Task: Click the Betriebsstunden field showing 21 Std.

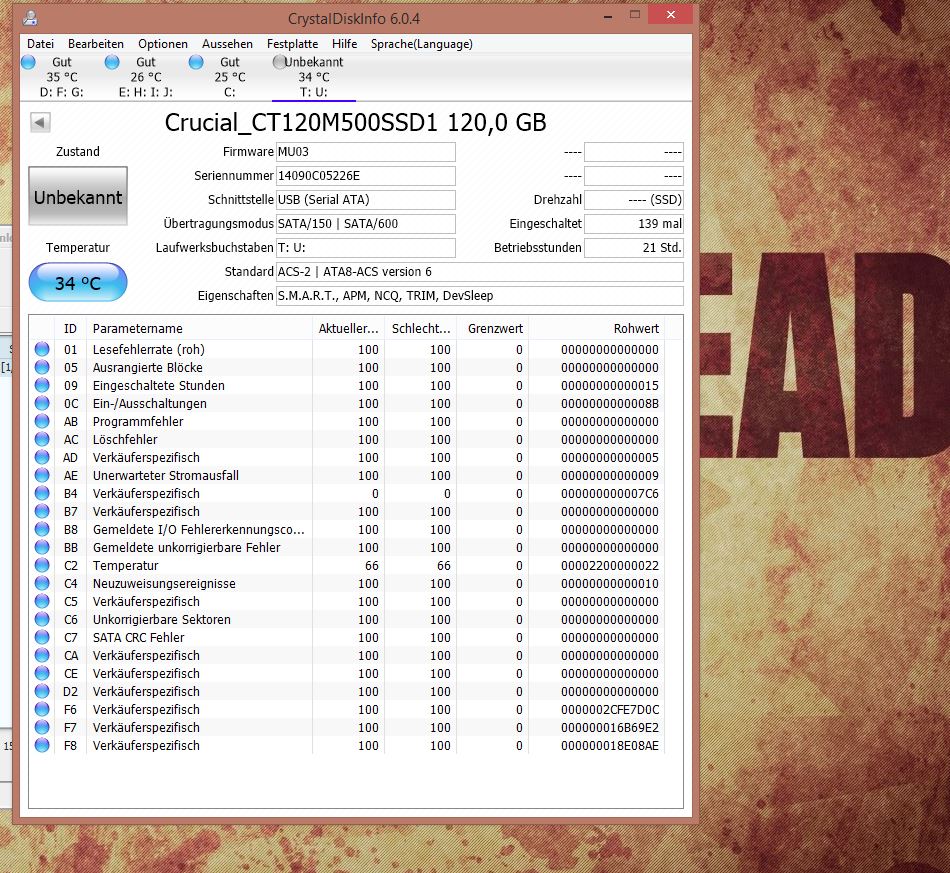Action: (634, 248)
